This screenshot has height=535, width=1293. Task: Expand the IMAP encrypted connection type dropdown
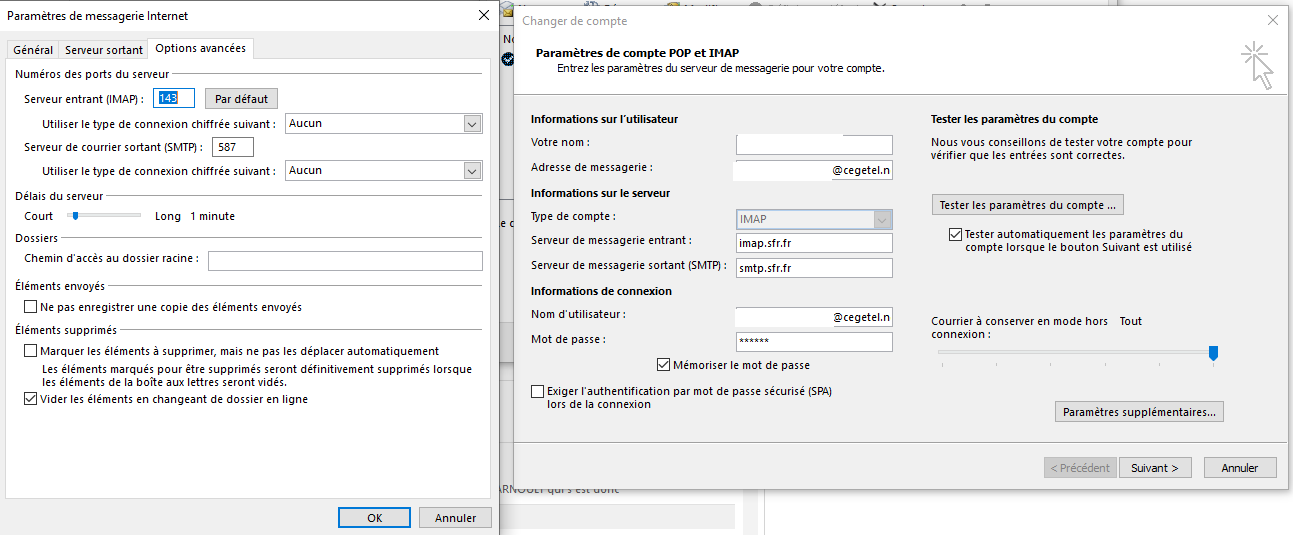[472, 124]
